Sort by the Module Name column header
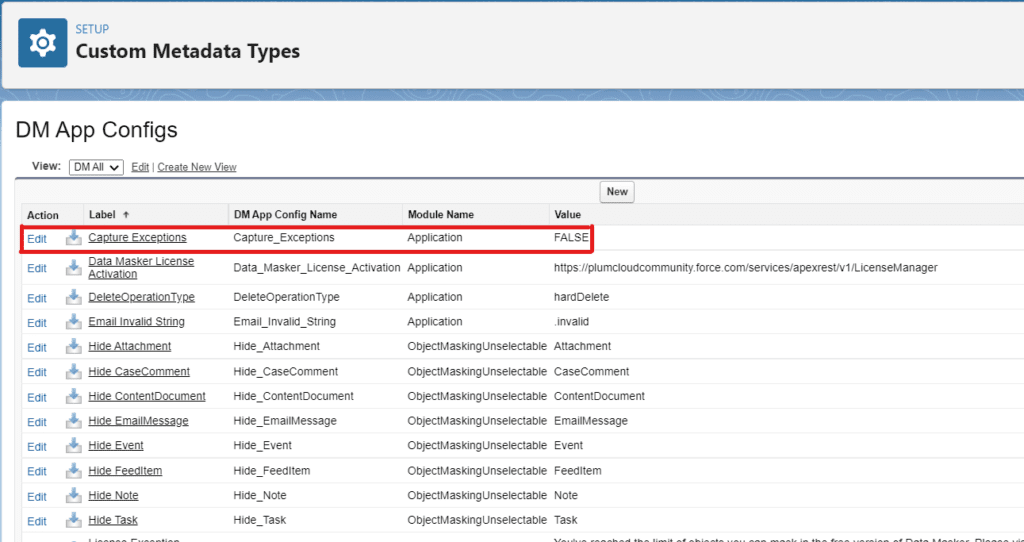Screen dimensions: 1024x542 [x=440, y=215]
